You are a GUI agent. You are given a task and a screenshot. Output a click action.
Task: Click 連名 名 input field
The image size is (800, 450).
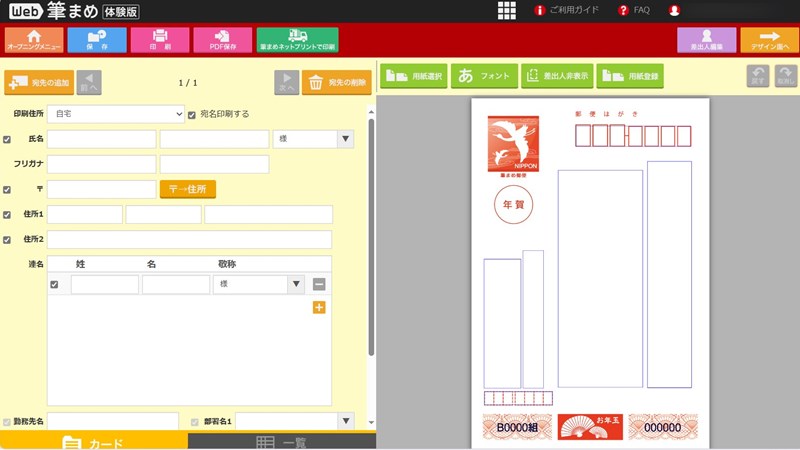(x=176, y=284)
